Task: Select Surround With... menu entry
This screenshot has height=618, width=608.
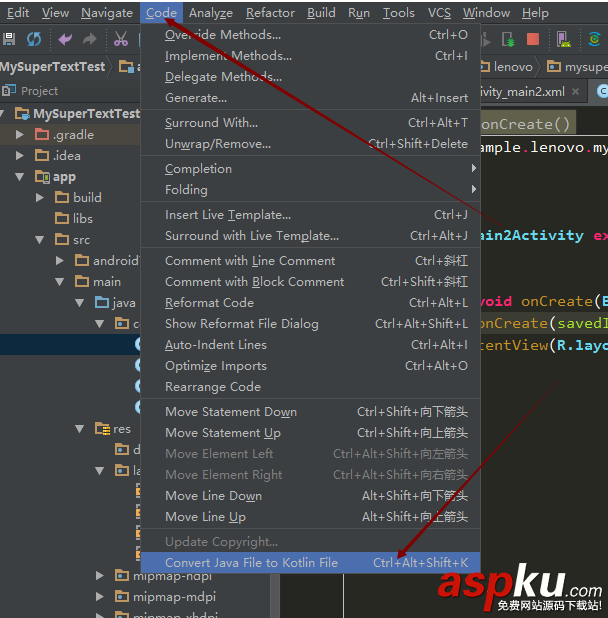Action: (311, 123)
